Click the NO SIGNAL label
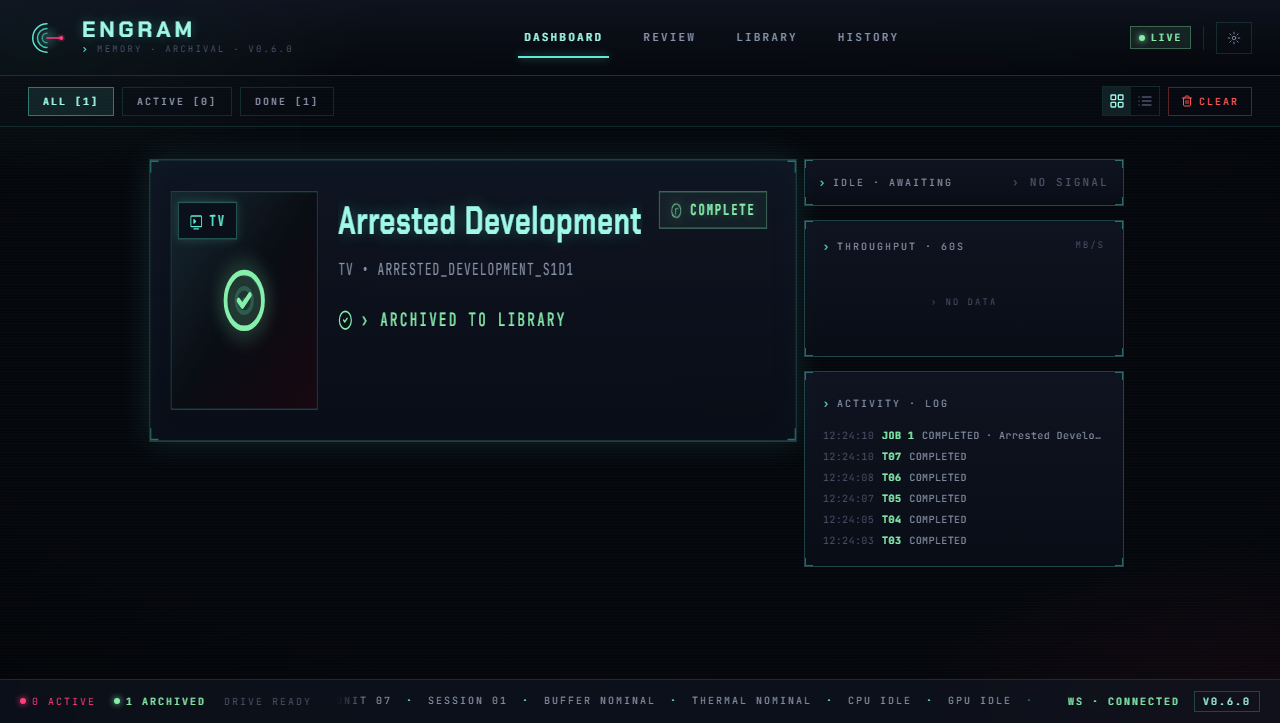The image size is (1280, 723). 1060,183
